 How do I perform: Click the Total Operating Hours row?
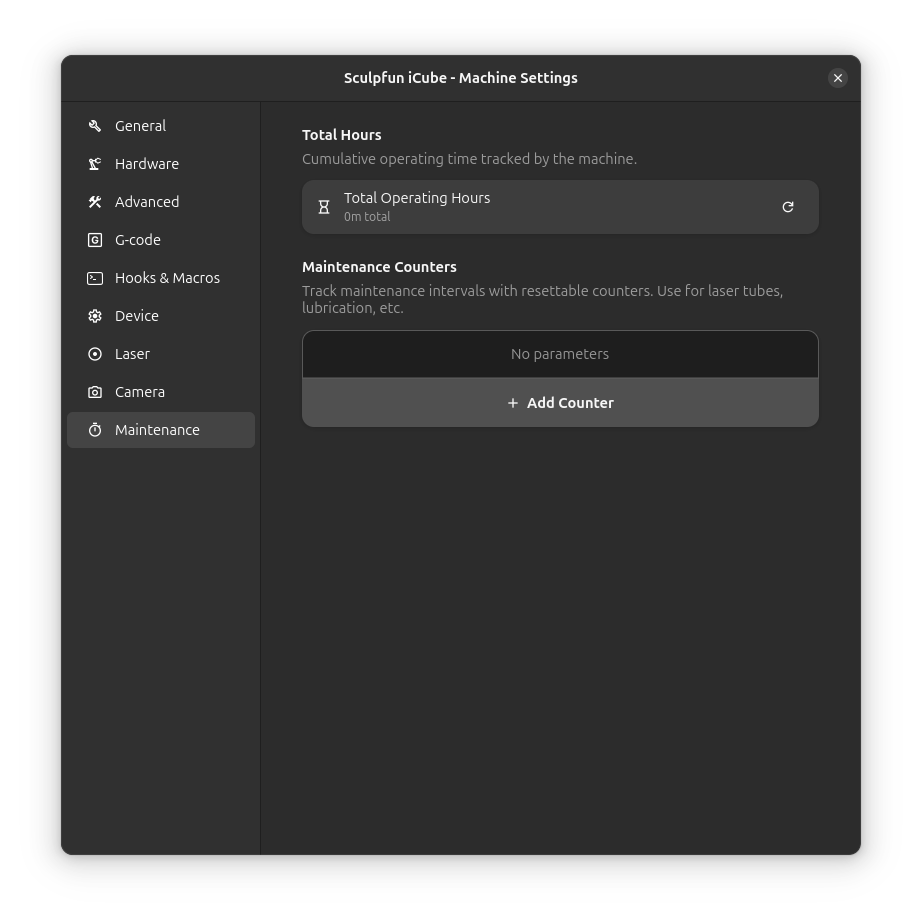point(560,206)
